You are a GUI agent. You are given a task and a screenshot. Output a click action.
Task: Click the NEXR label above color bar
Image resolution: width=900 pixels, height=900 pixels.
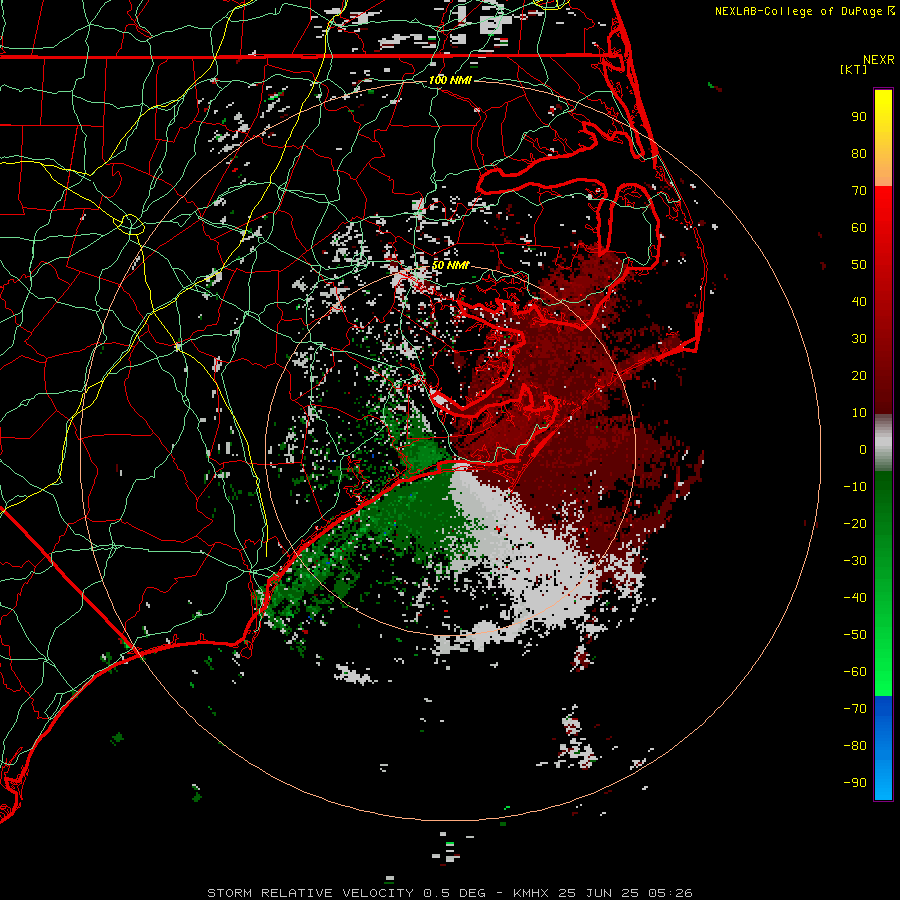pyautogui.click(x=879, y=60)
